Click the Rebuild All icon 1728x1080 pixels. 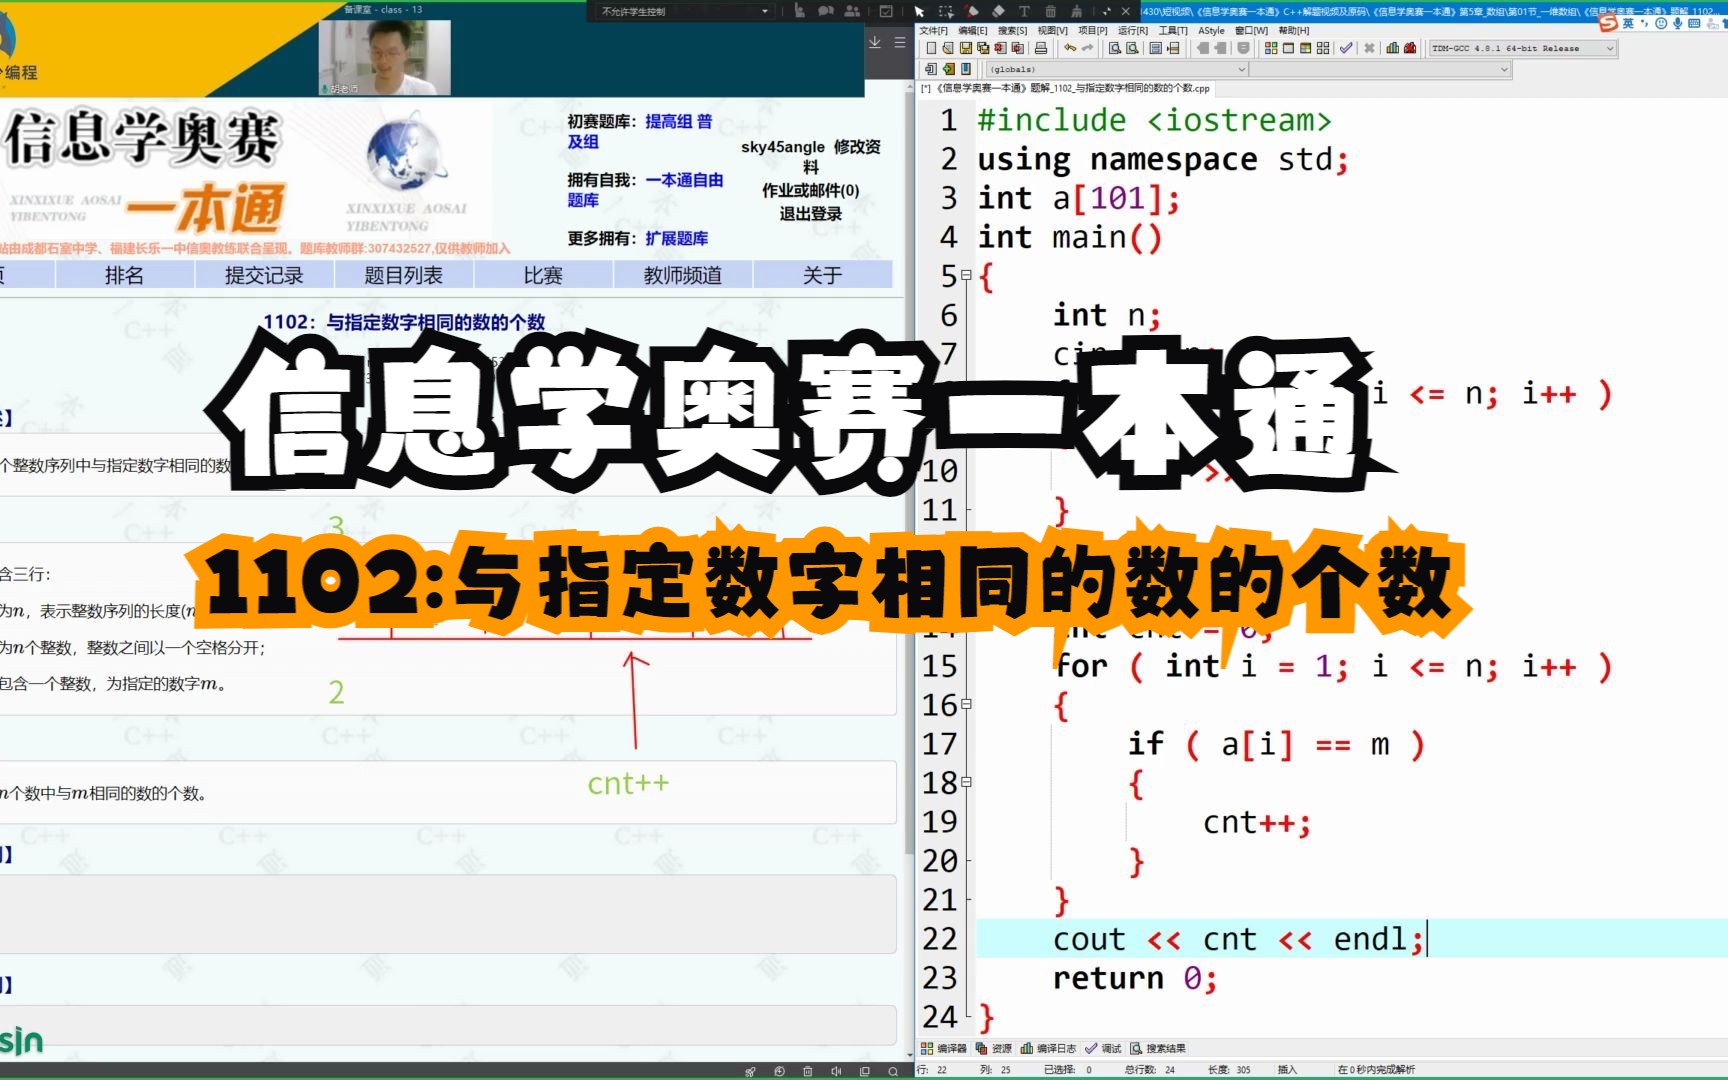[x=1323, y=48]
